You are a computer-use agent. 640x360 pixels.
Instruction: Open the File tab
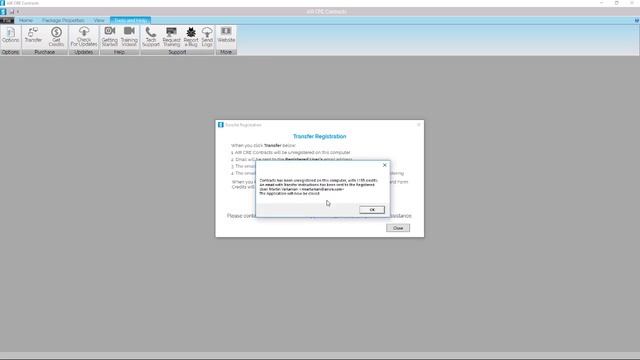[x=7, y=20]
